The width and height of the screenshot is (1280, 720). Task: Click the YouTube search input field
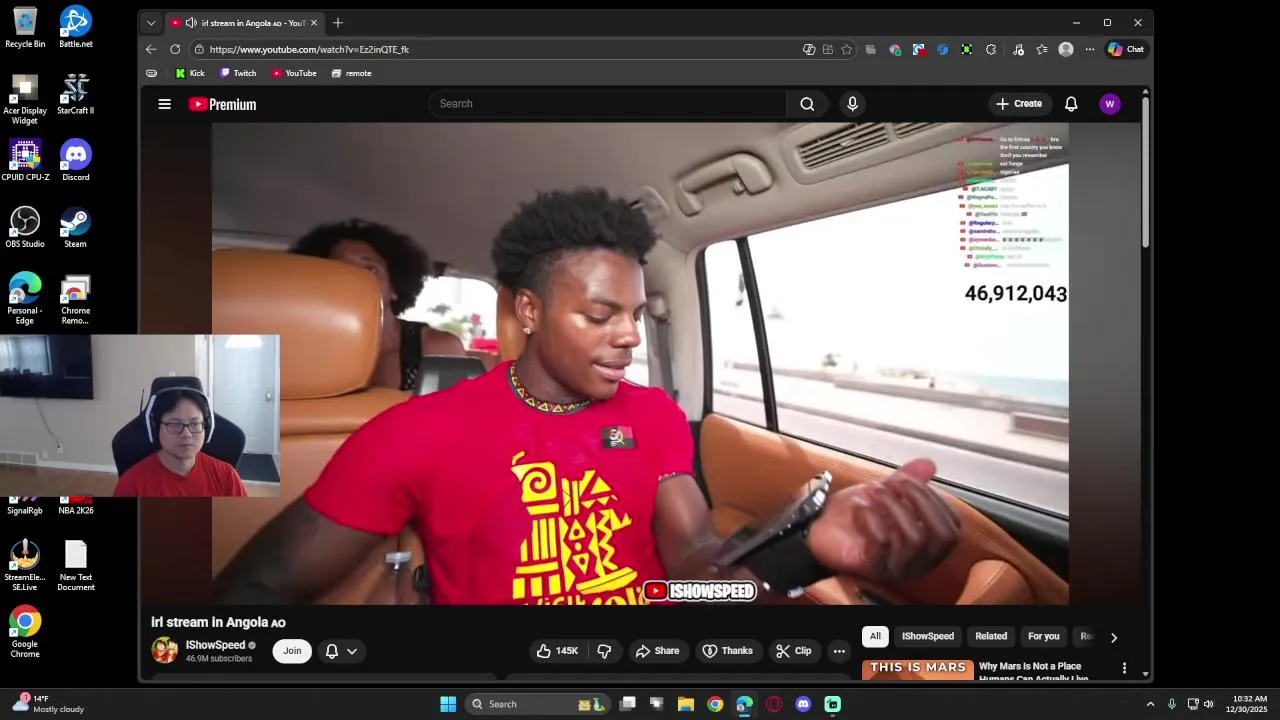point(608,104)
